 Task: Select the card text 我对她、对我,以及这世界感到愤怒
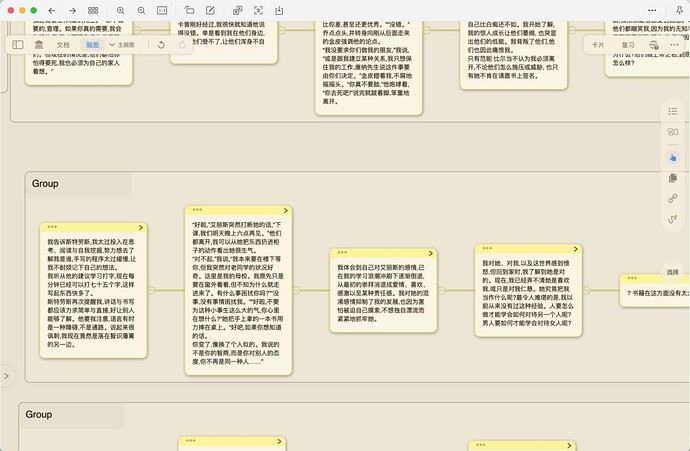point(528,293)
